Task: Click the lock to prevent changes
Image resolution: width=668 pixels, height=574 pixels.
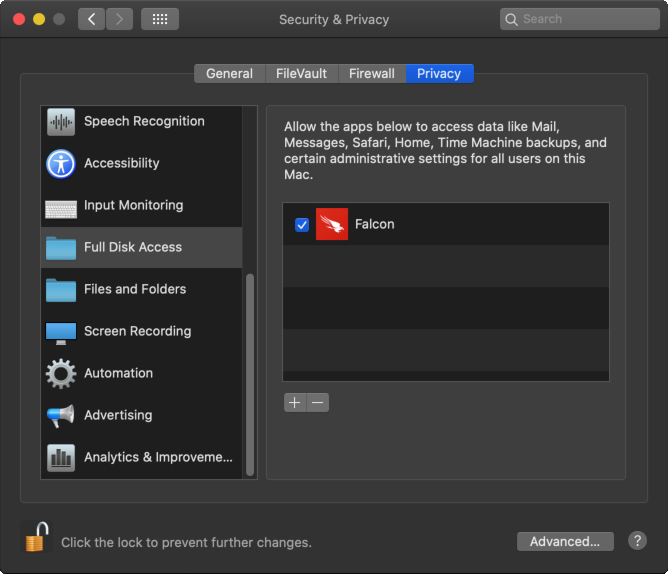Action: 36,538
